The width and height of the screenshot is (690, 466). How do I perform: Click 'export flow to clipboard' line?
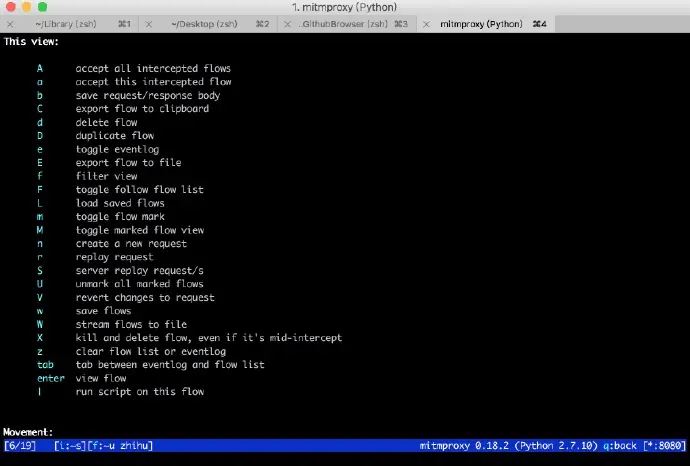click(x=142, y=109)
